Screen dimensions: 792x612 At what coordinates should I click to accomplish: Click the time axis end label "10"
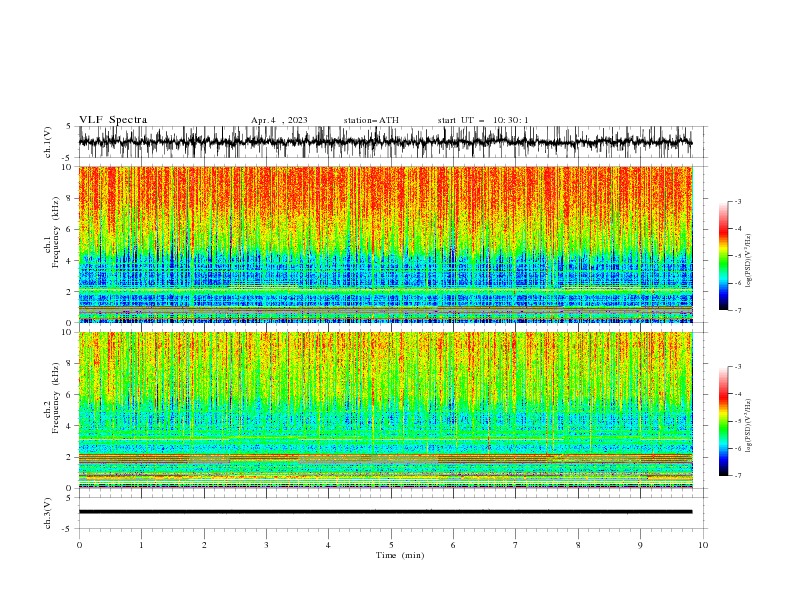703,545
